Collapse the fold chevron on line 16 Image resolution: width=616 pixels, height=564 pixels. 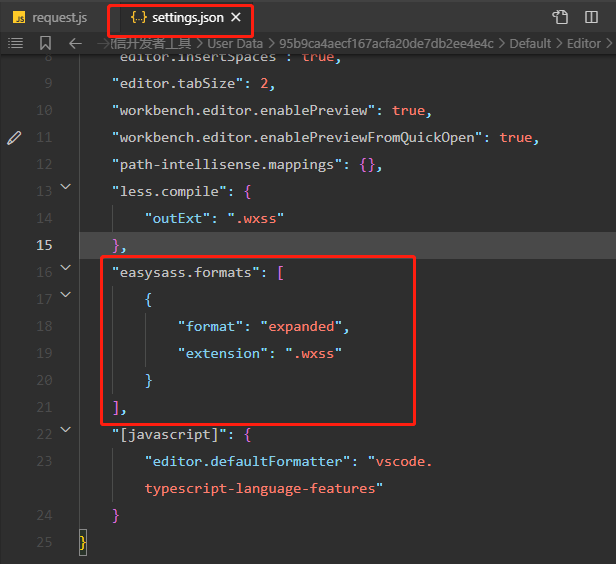click(x=66, y=267)
